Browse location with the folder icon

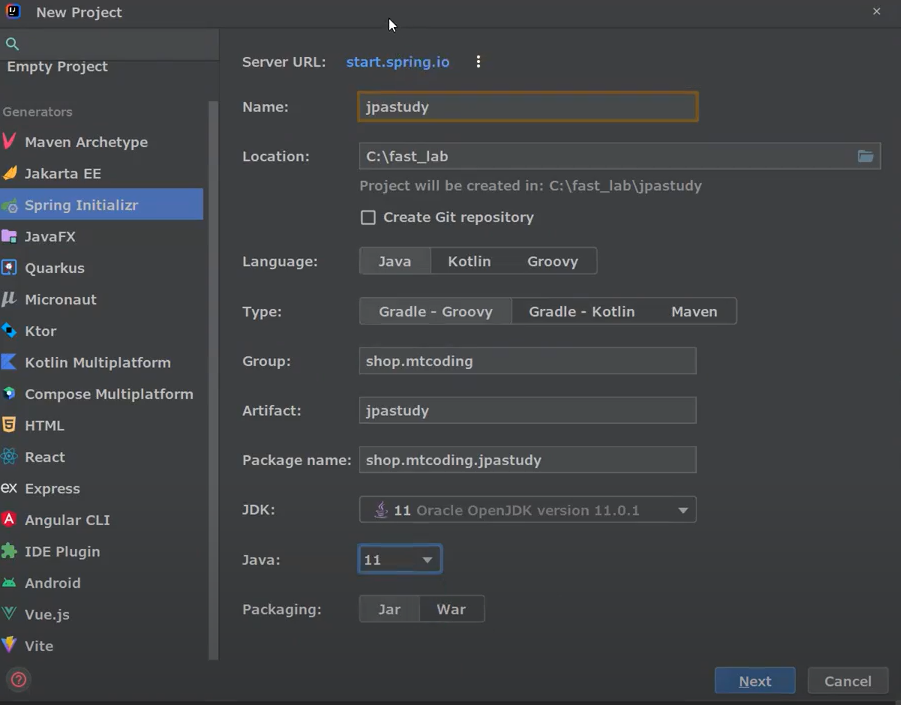point(865,156)
